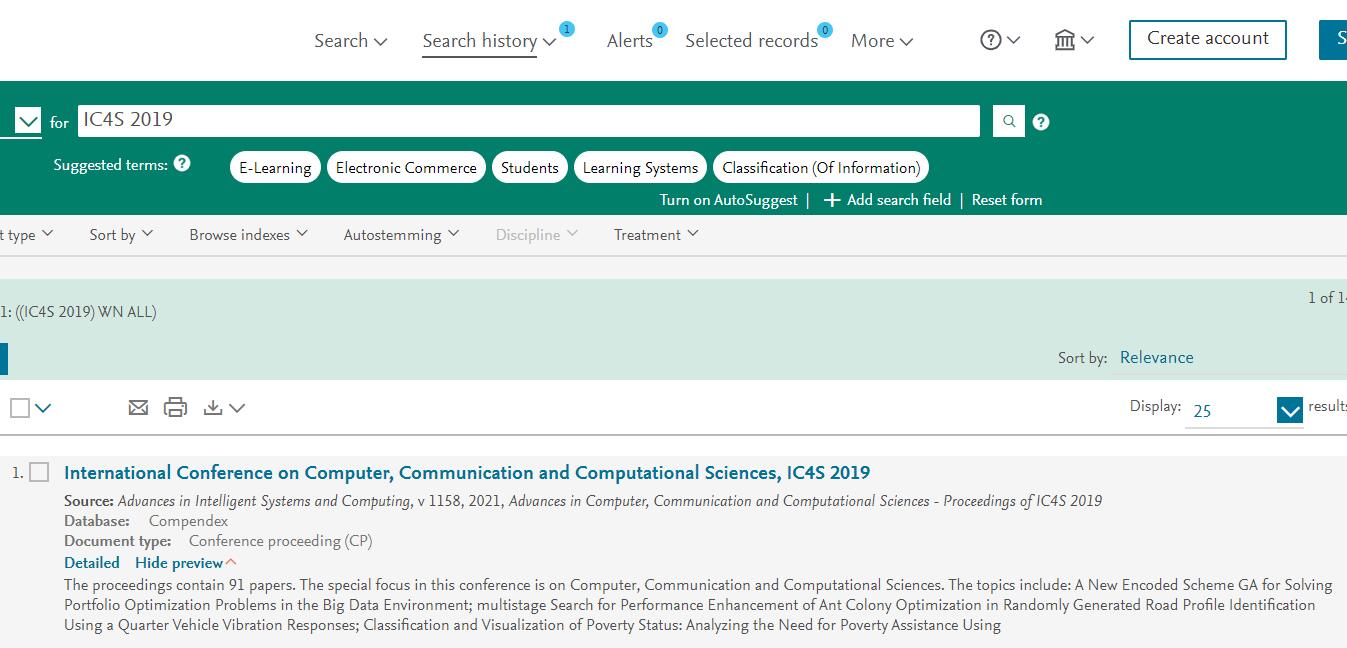Tick the checkbox for result 1
This screenshot has width=1347, height=648.
click(39, 472)
